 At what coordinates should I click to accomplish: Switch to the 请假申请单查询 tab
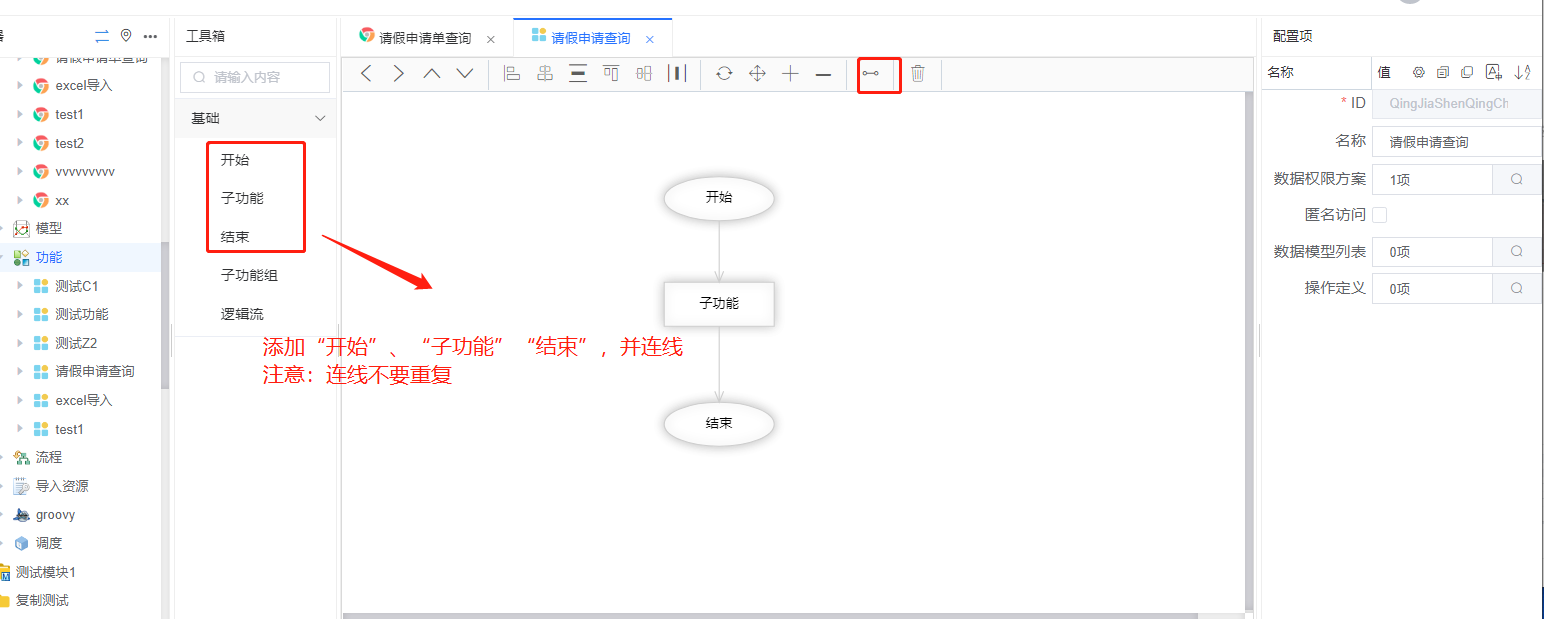pyautogui.click(x=424, y=39)
